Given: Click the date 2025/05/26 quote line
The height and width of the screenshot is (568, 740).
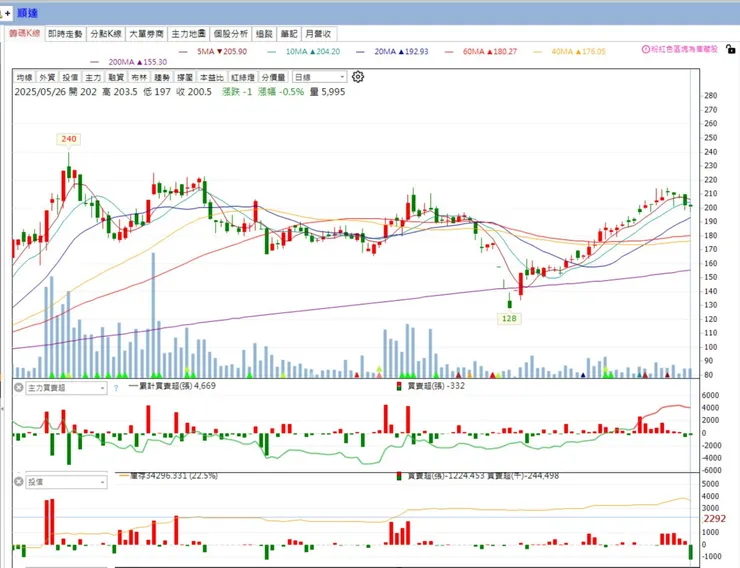Looking at the screenshot, I should (180, 92).
